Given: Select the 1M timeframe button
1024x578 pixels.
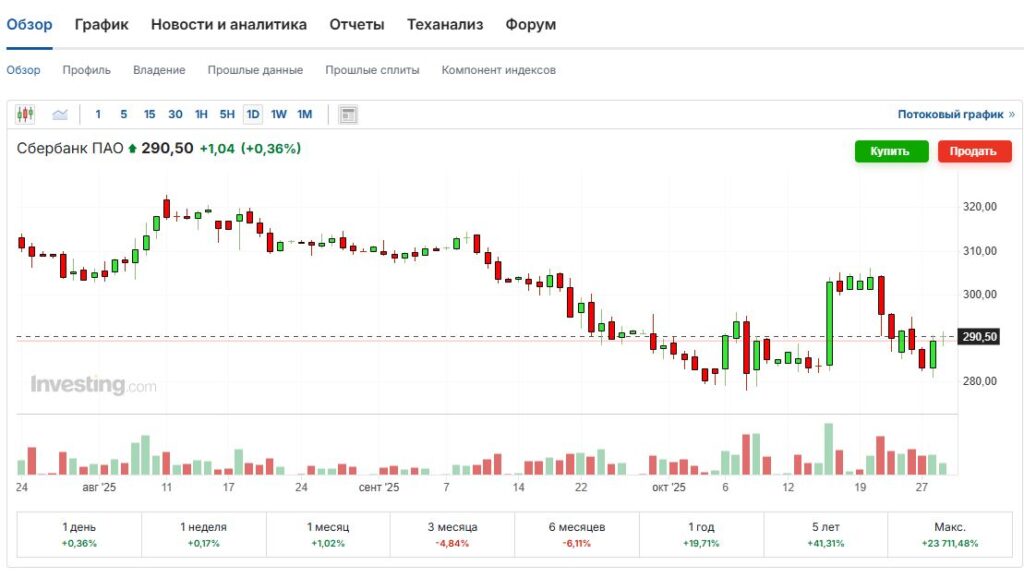Looking at the screenshot, I should click(x=305, y=115).
